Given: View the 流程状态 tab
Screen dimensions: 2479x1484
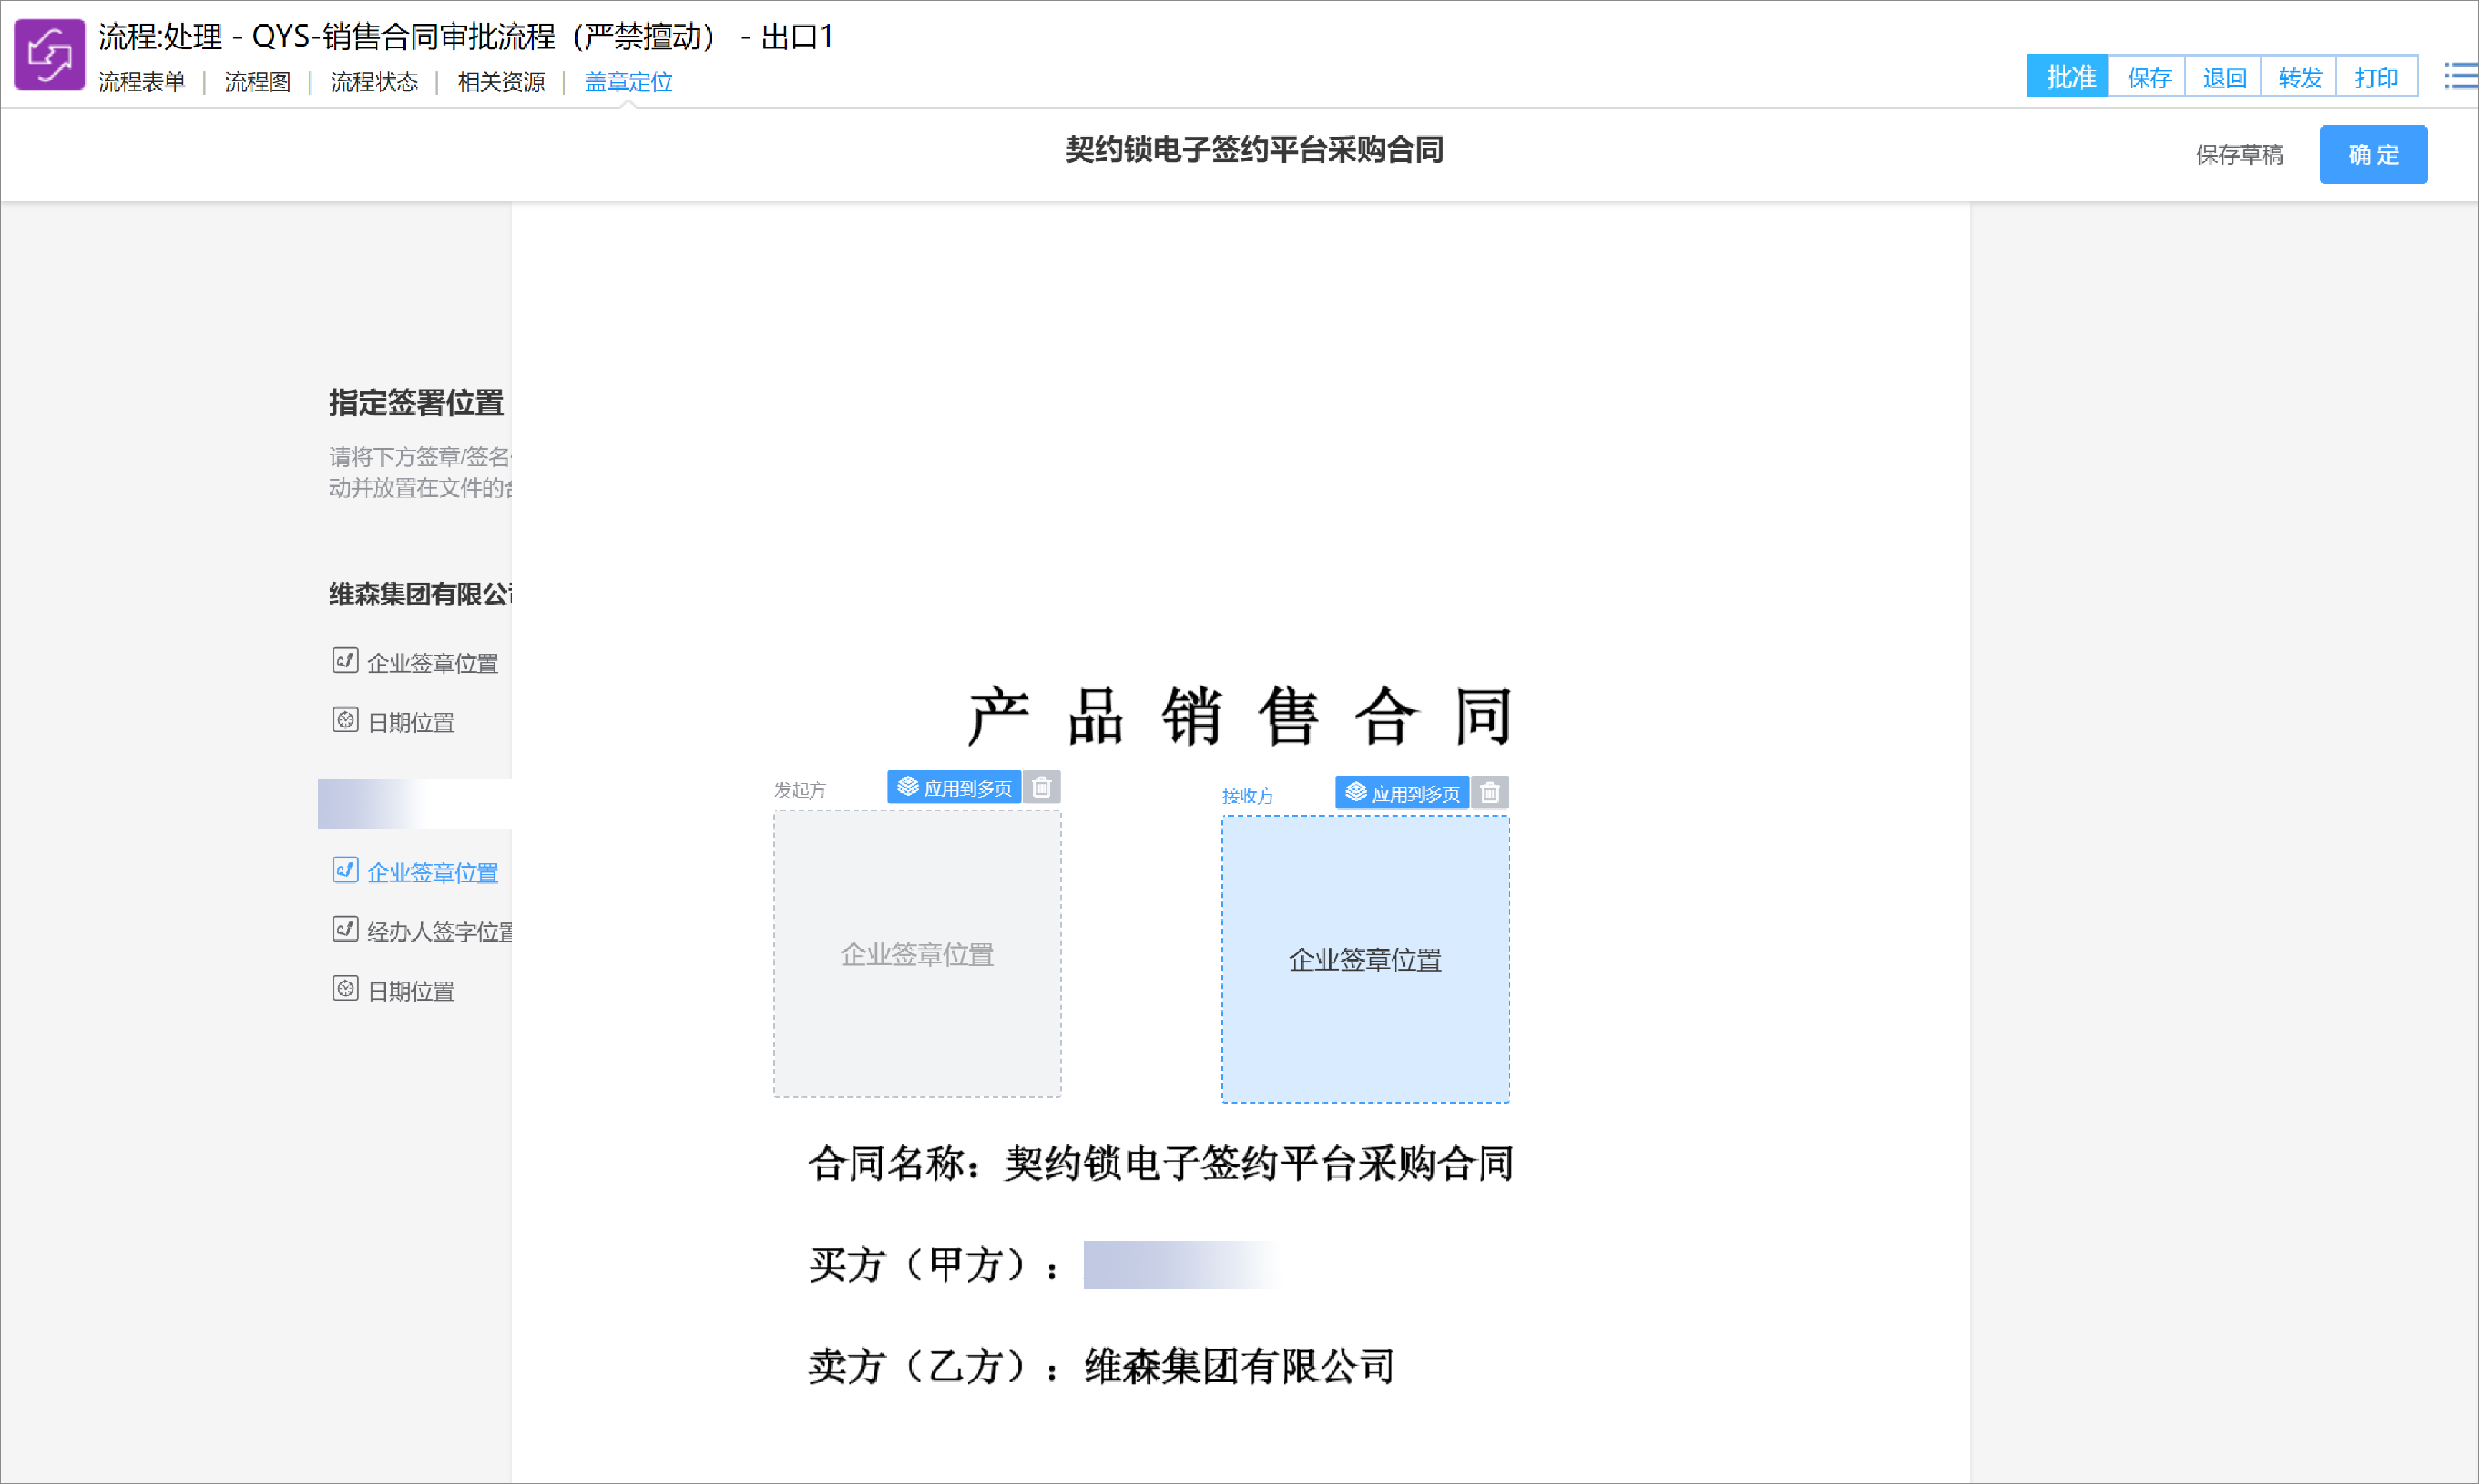Looking at the screenshot, I should (374, 82).
